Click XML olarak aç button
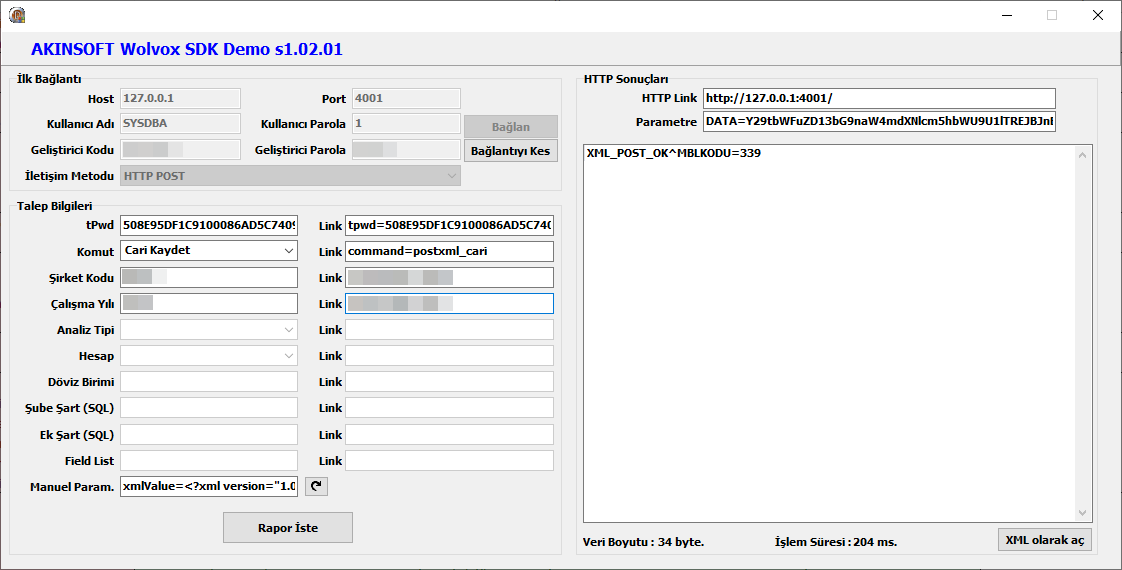 pyautogui.click(x=1044, y=540)
